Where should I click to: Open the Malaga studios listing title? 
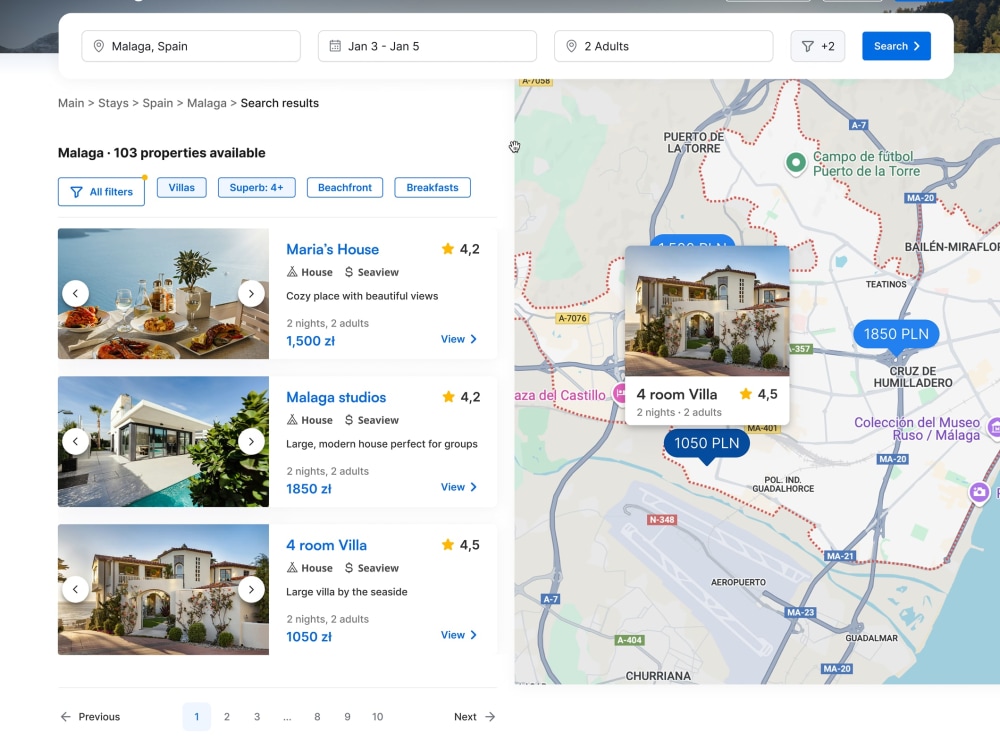[x=336, y=397]
